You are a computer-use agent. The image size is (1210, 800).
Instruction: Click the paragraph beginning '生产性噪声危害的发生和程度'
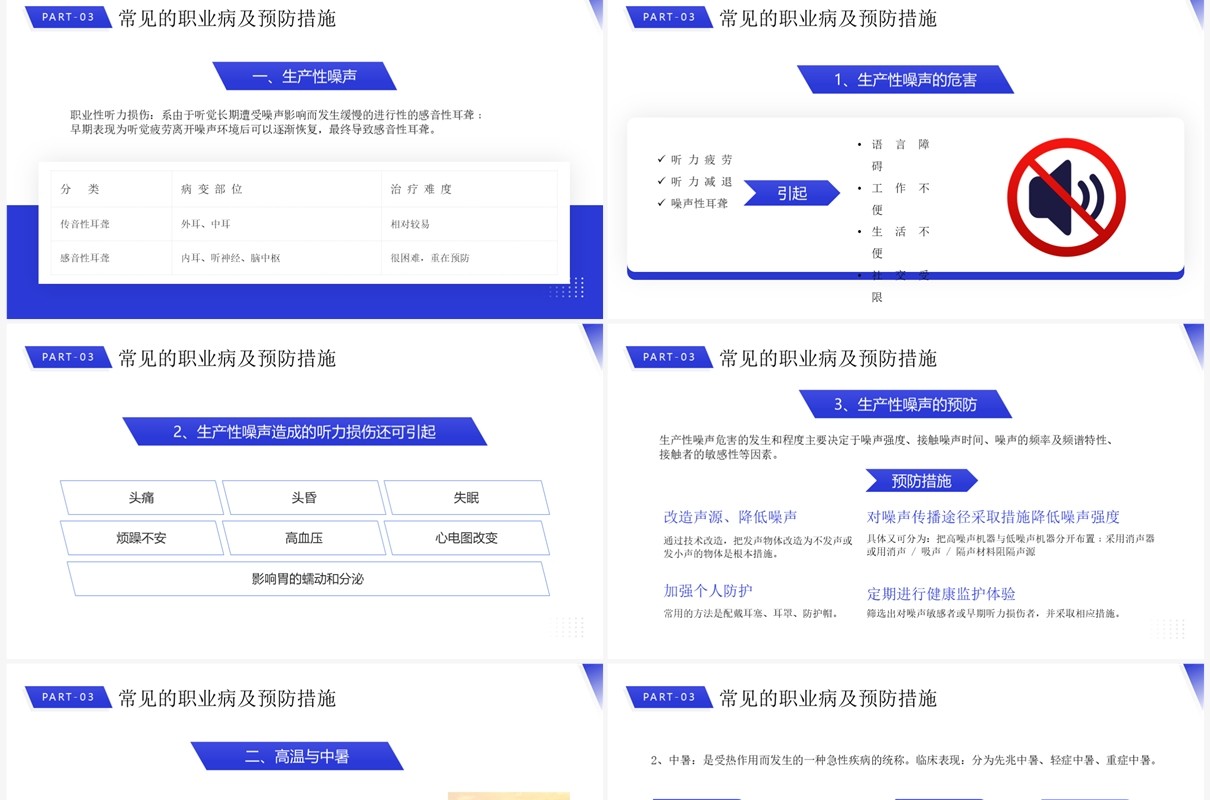tap(887, 447)
